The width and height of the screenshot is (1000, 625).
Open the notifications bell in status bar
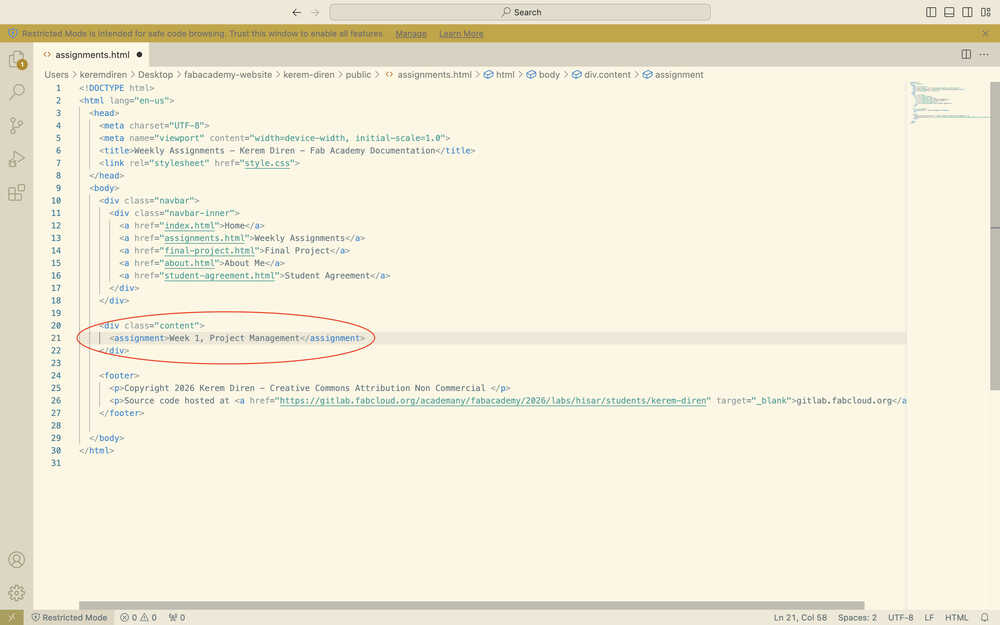(985, 617)
